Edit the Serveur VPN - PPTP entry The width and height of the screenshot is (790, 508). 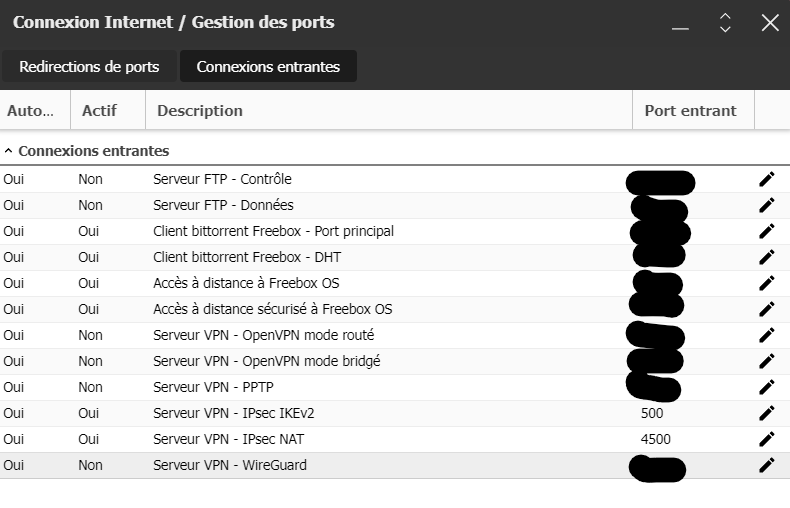[766, 388]
